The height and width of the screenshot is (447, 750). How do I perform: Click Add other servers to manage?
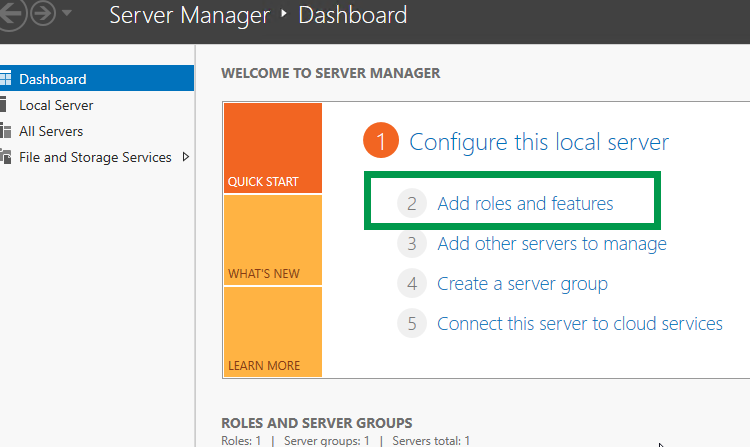click(x=551, y=243)
